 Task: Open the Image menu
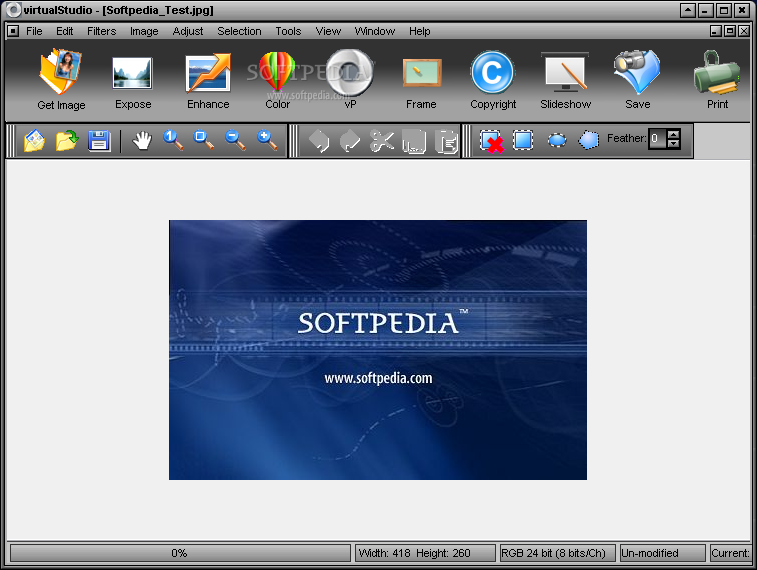144,31
